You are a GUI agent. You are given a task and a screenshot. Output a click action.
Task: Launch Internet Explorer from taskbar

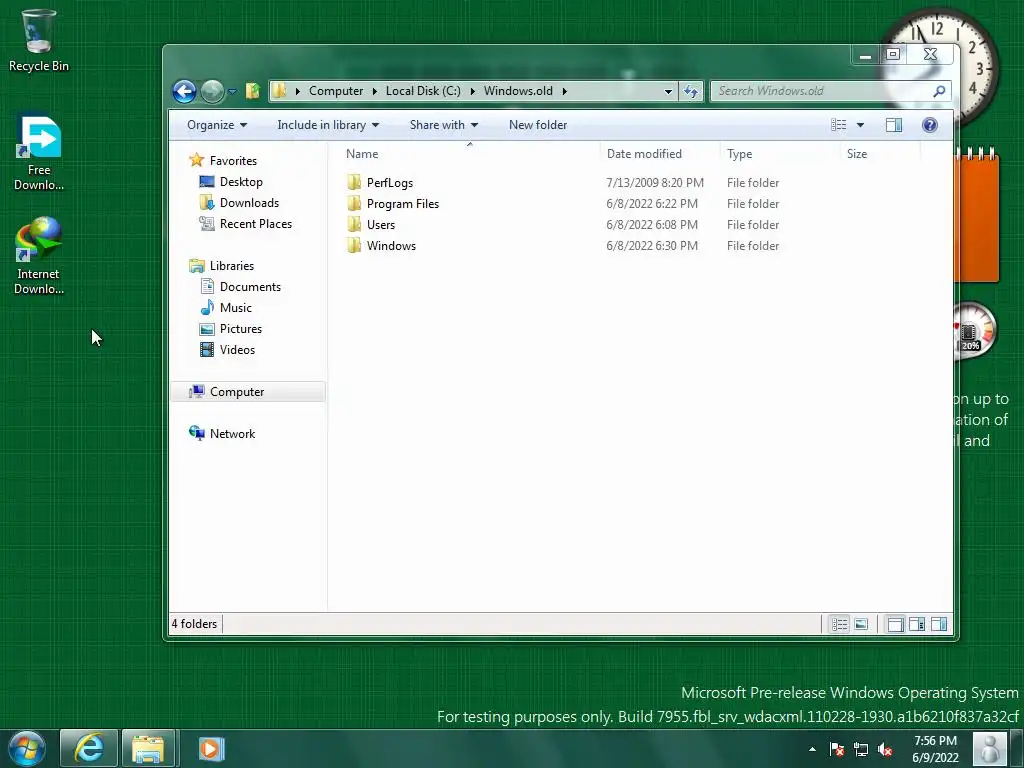[89, 748]
